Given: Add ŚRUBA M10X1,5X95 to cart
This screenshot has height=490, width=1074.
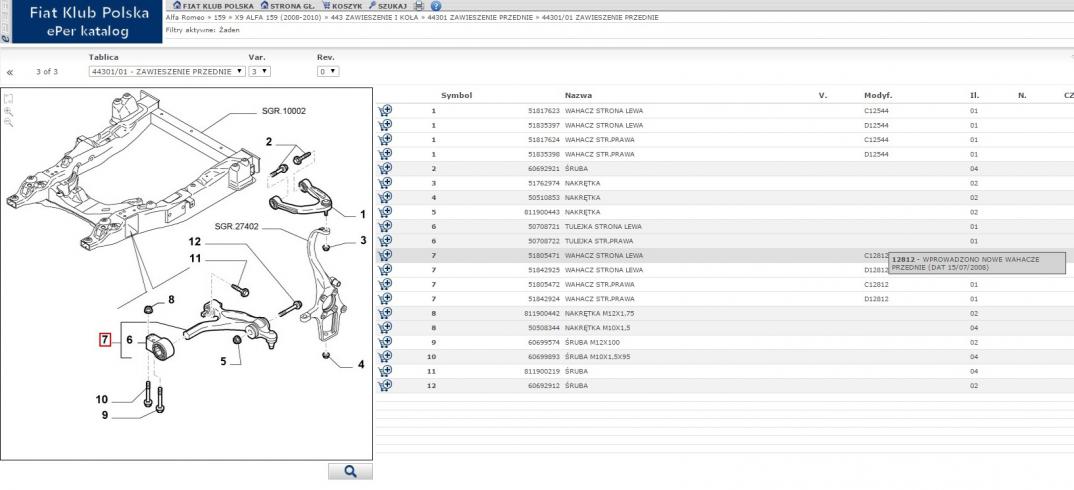Looking at the screenshot, I should click(x=385, y=356).
